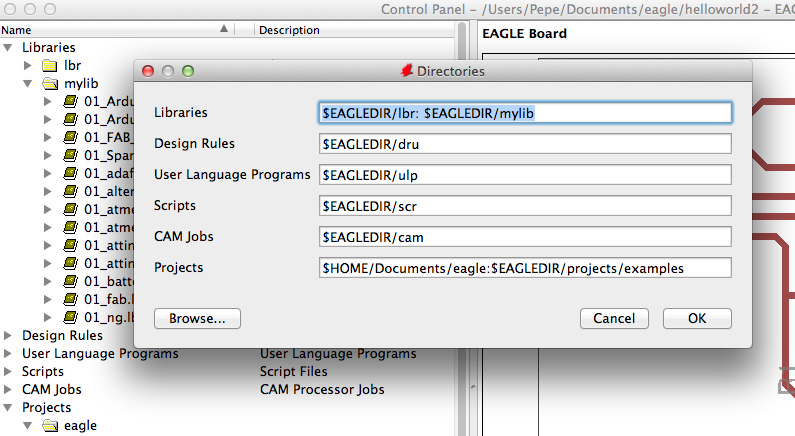Expand the Design Rules tree node
795x436 pixels.
(8, 335)
